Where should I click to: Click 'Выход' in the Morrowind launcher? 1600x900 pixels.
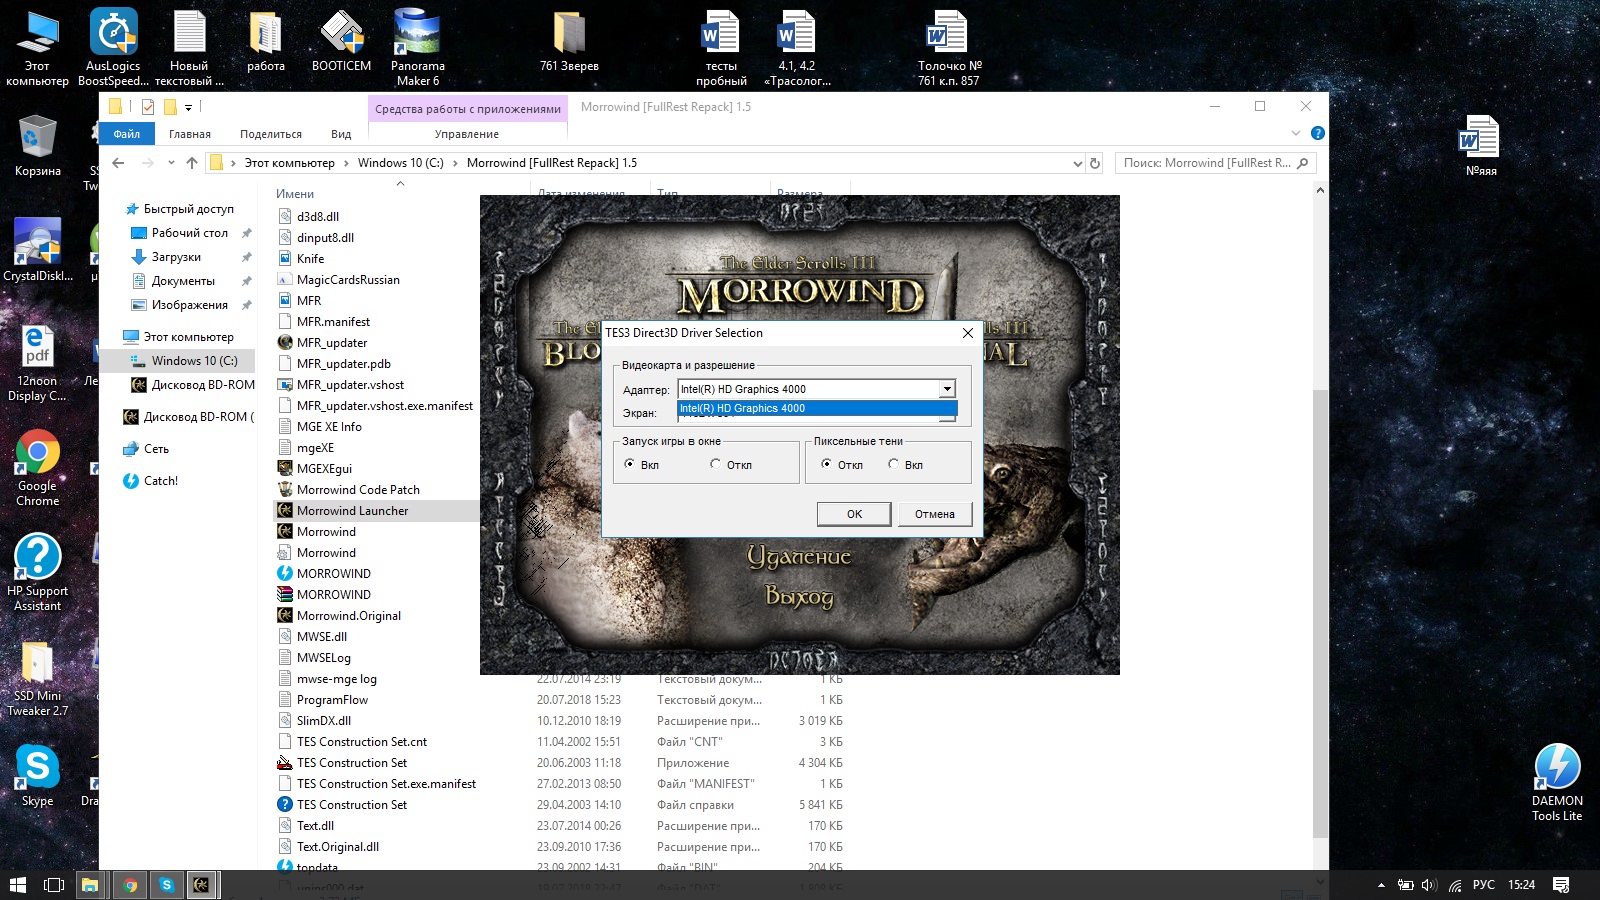coord(799,597)
